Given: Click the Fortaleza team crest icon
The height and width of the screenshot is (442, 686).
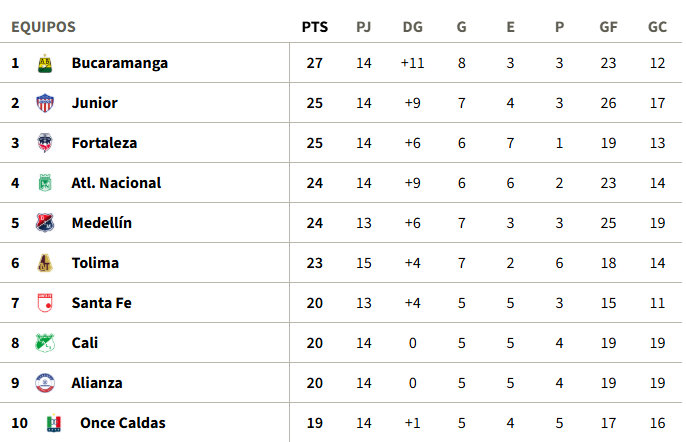Looking at the screenshot, I should point(44,143).
